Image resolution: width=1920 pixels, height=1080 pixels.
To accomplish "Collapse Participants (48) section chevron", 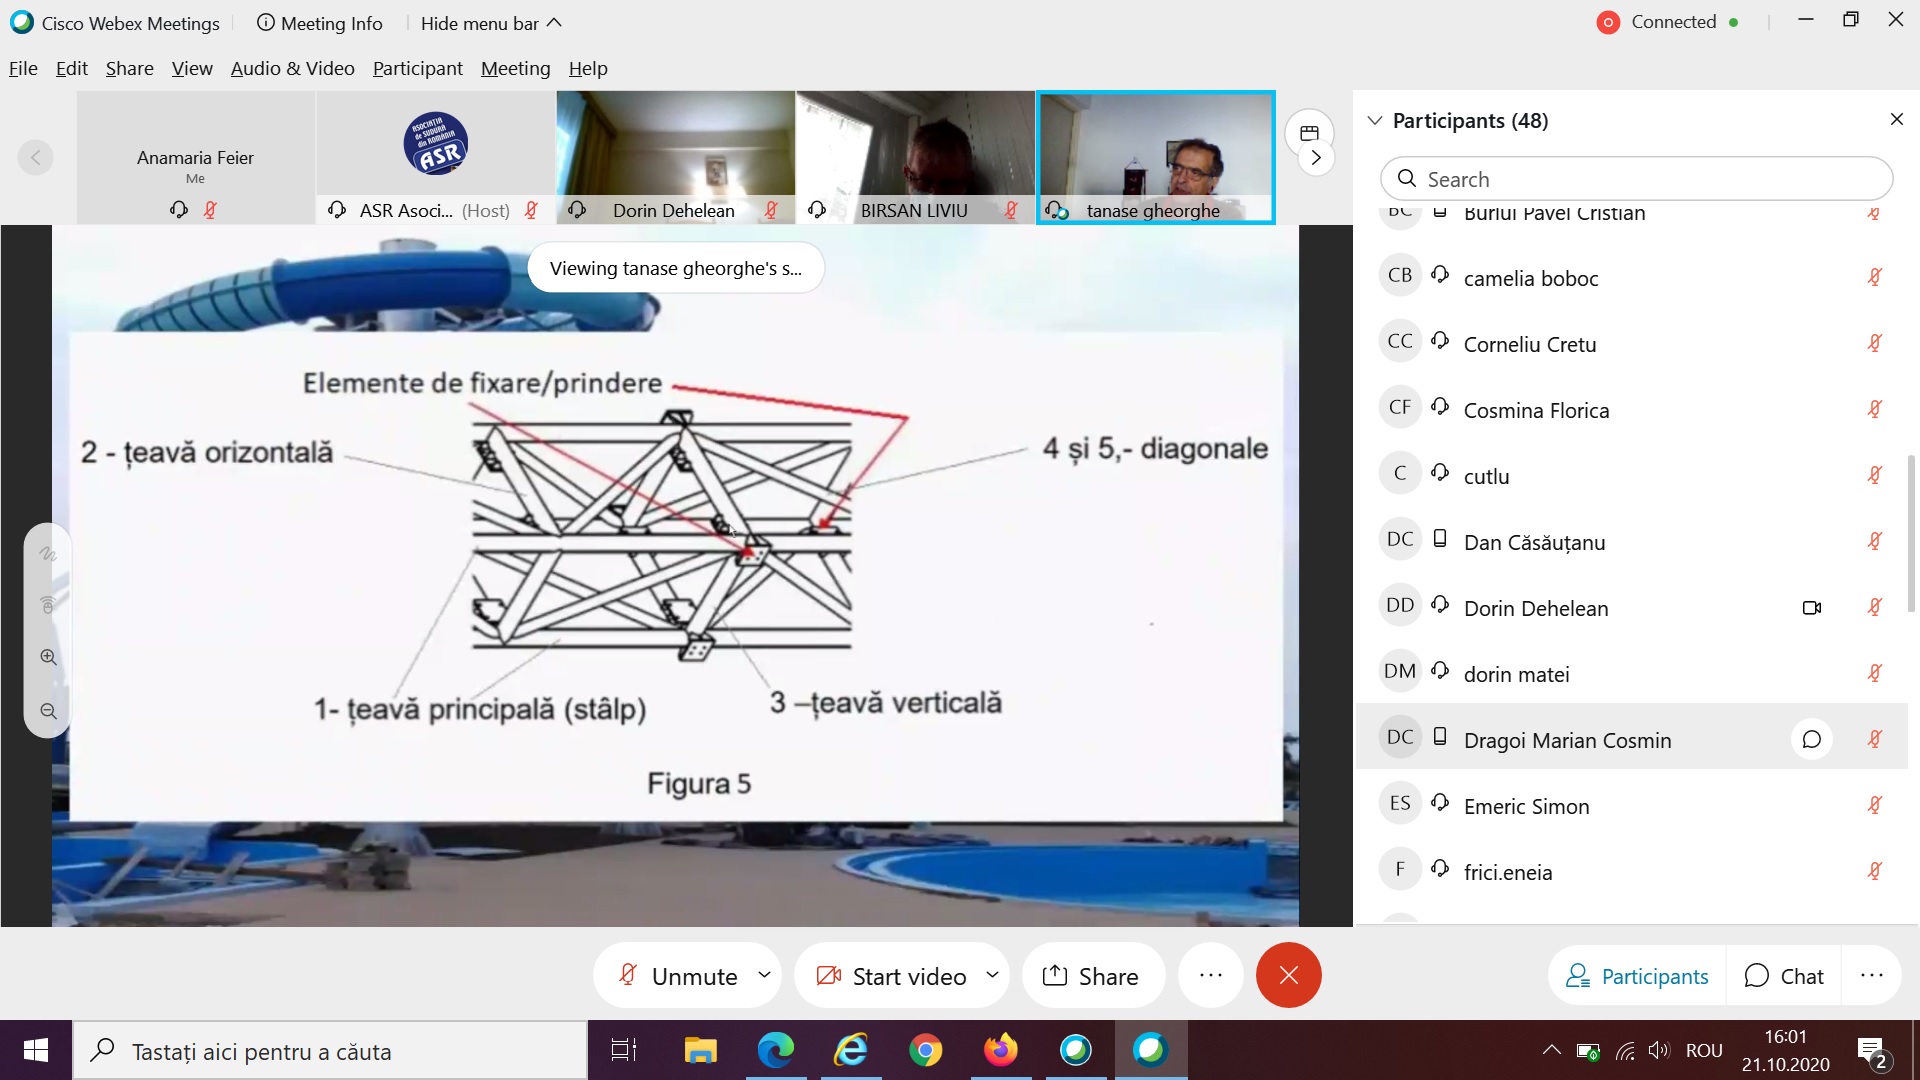I will click(x=1375, y=120).
